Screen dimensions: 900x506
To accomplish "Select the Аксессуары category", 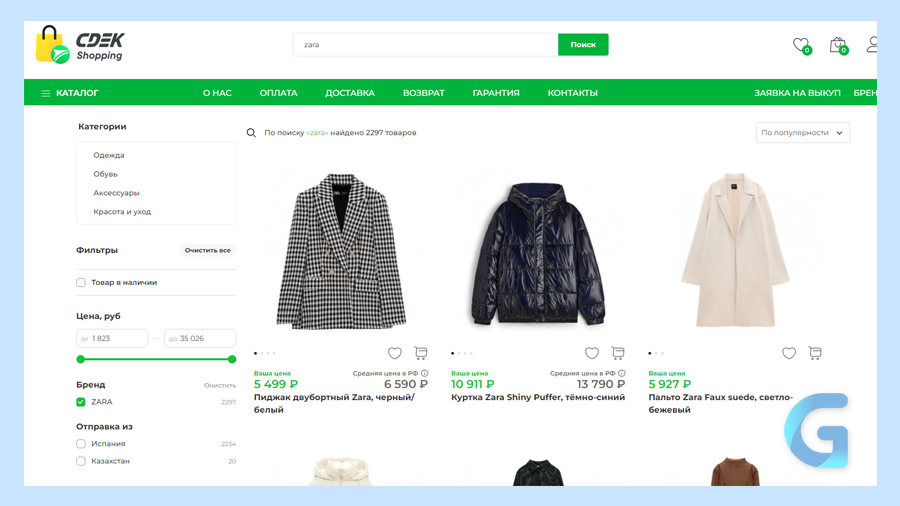I will [117, 193].
